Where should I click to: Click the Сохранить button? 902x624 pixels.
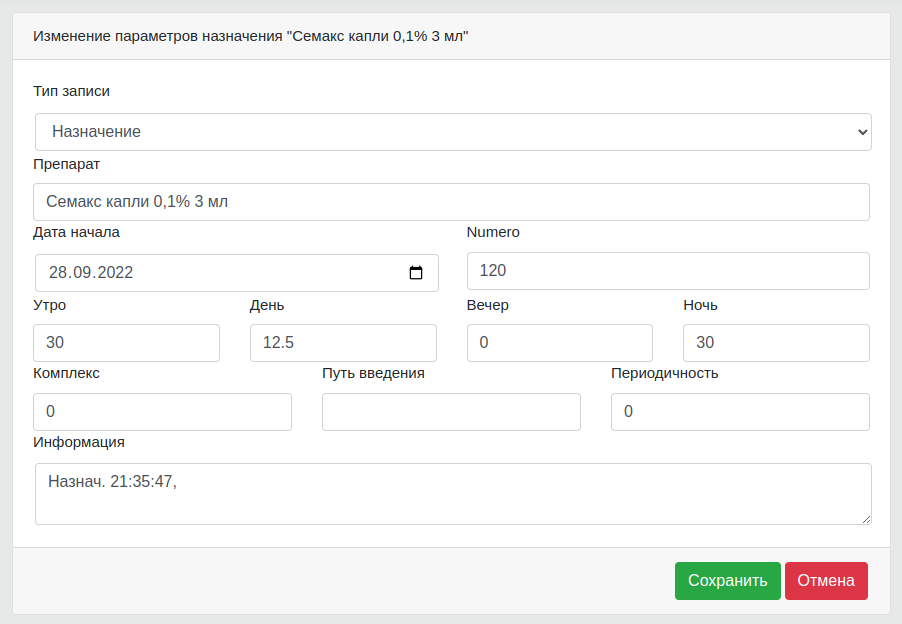pos(728,581)
